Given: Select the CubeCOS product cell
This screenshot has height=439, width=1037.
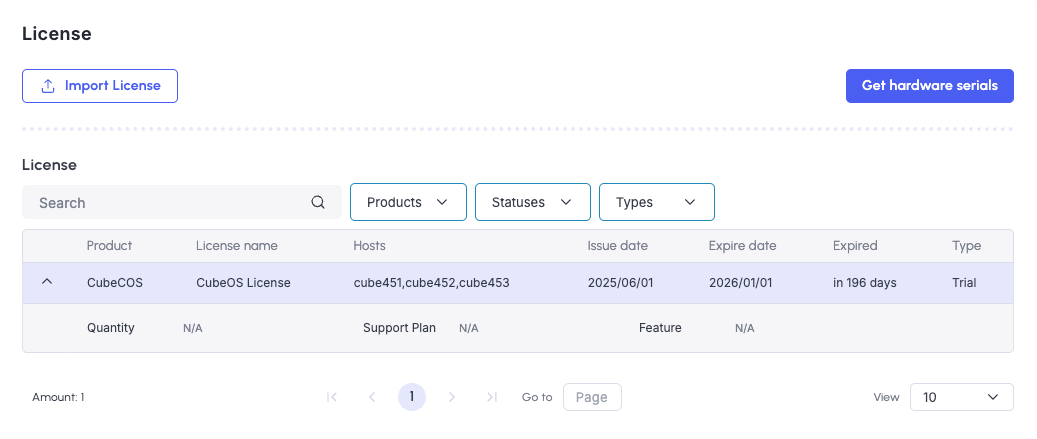Looking at the screenshot, I should [115, 283].
